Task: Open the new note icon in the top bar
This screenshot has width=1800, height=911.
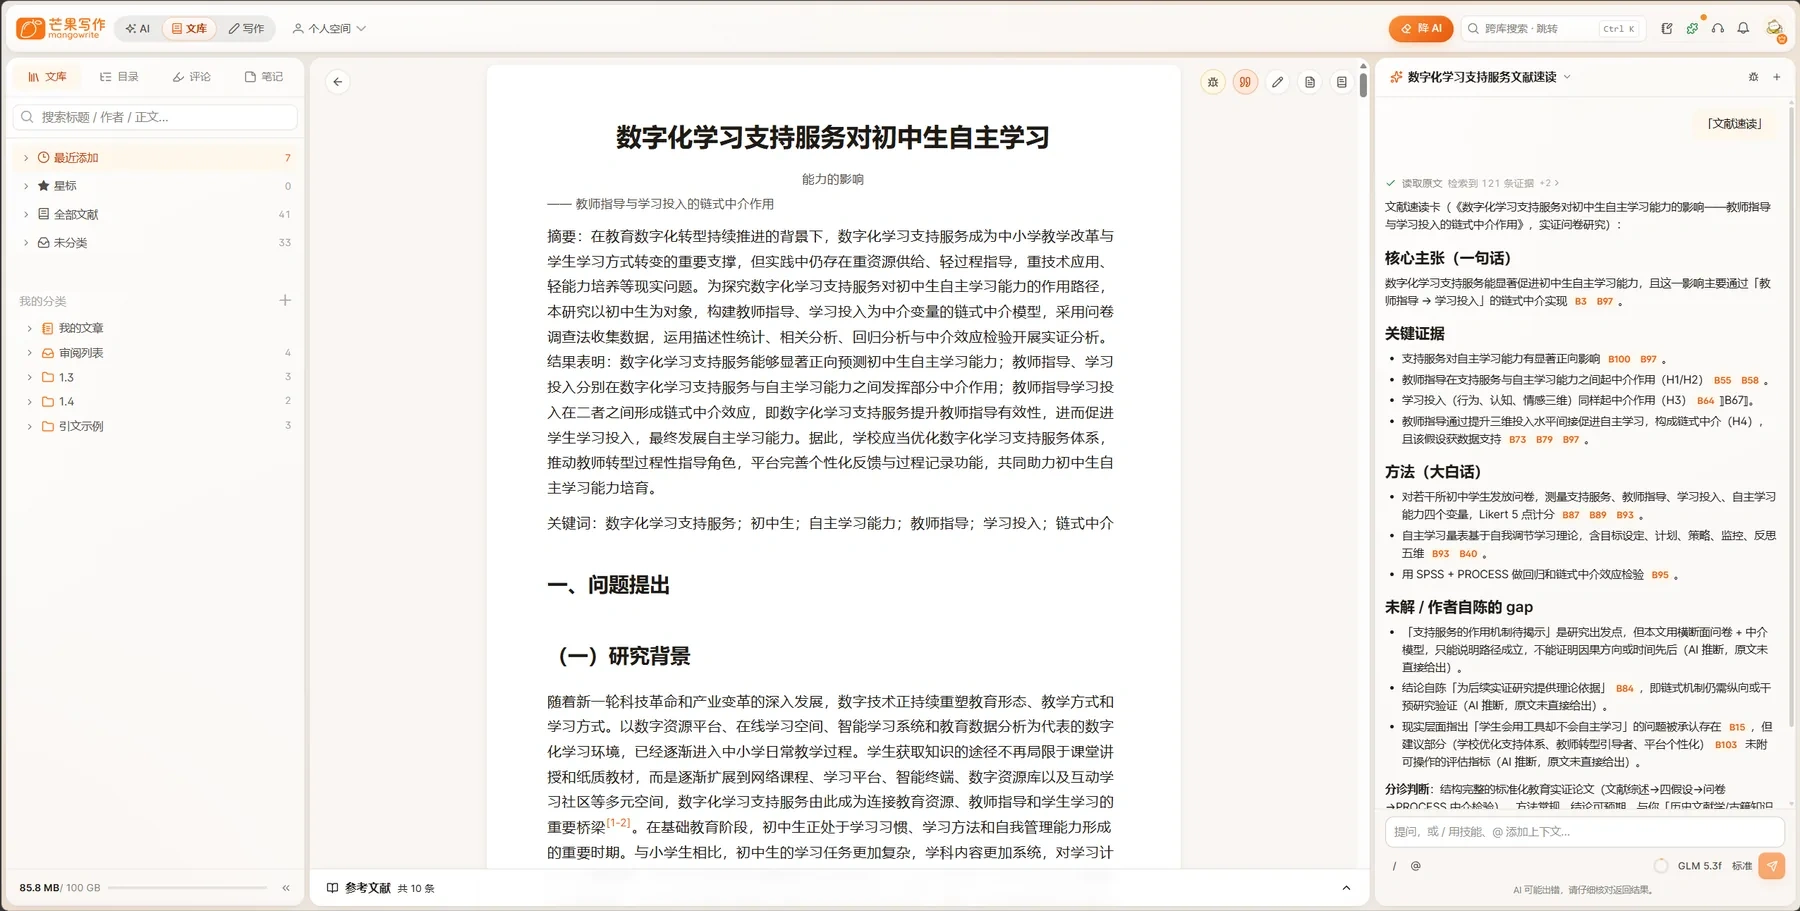Action: pyautogui.click(x=1667, y=29)
